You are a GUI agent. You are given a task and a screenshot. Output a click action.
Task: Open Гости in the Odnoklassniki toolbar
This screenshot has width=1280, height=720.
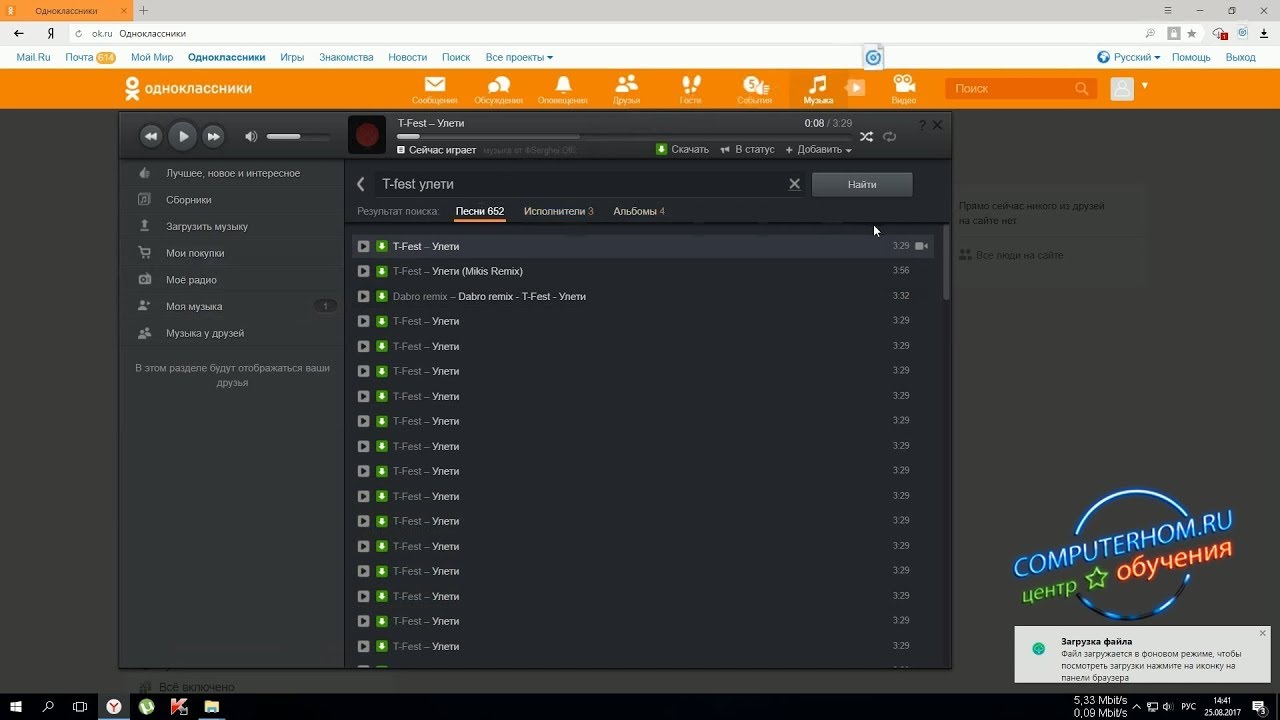[691, 89]
